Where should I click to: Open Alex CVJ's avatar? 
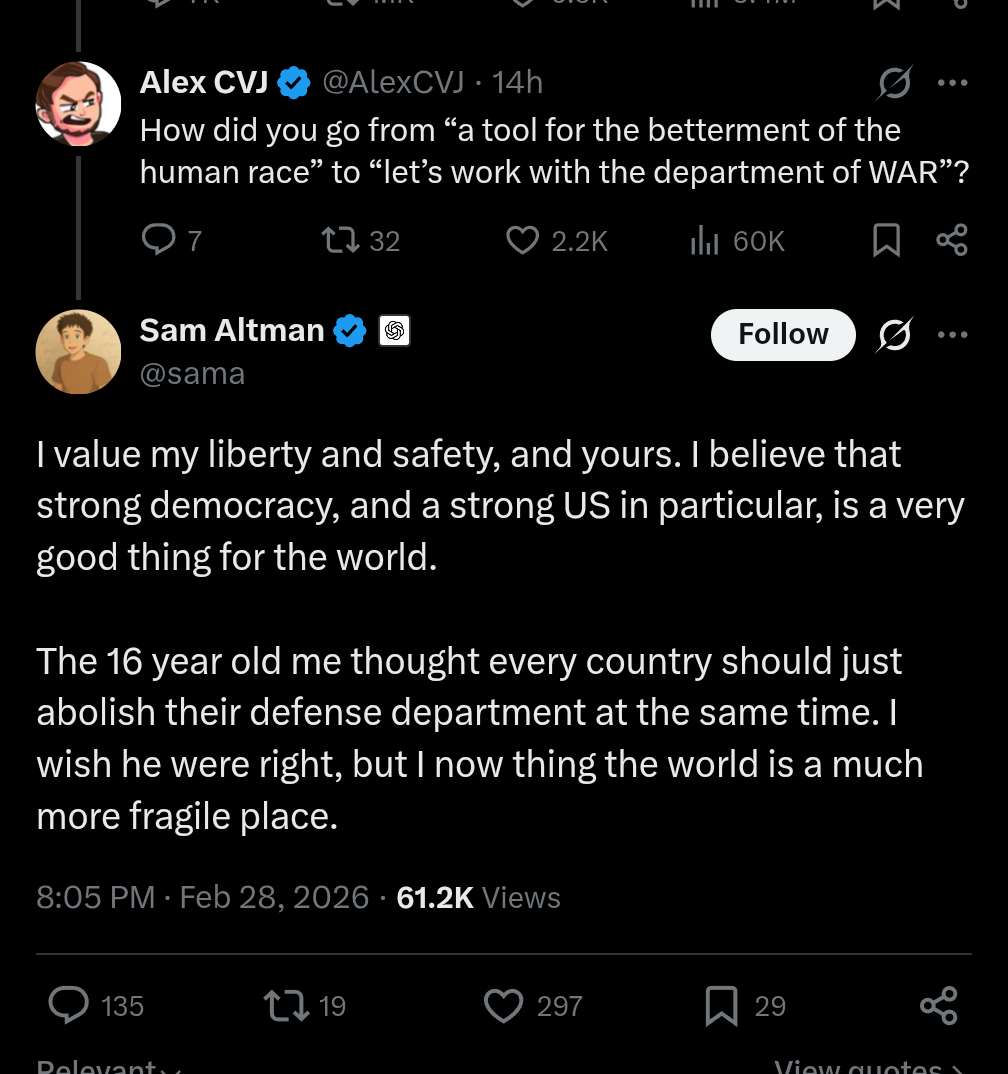78,103
